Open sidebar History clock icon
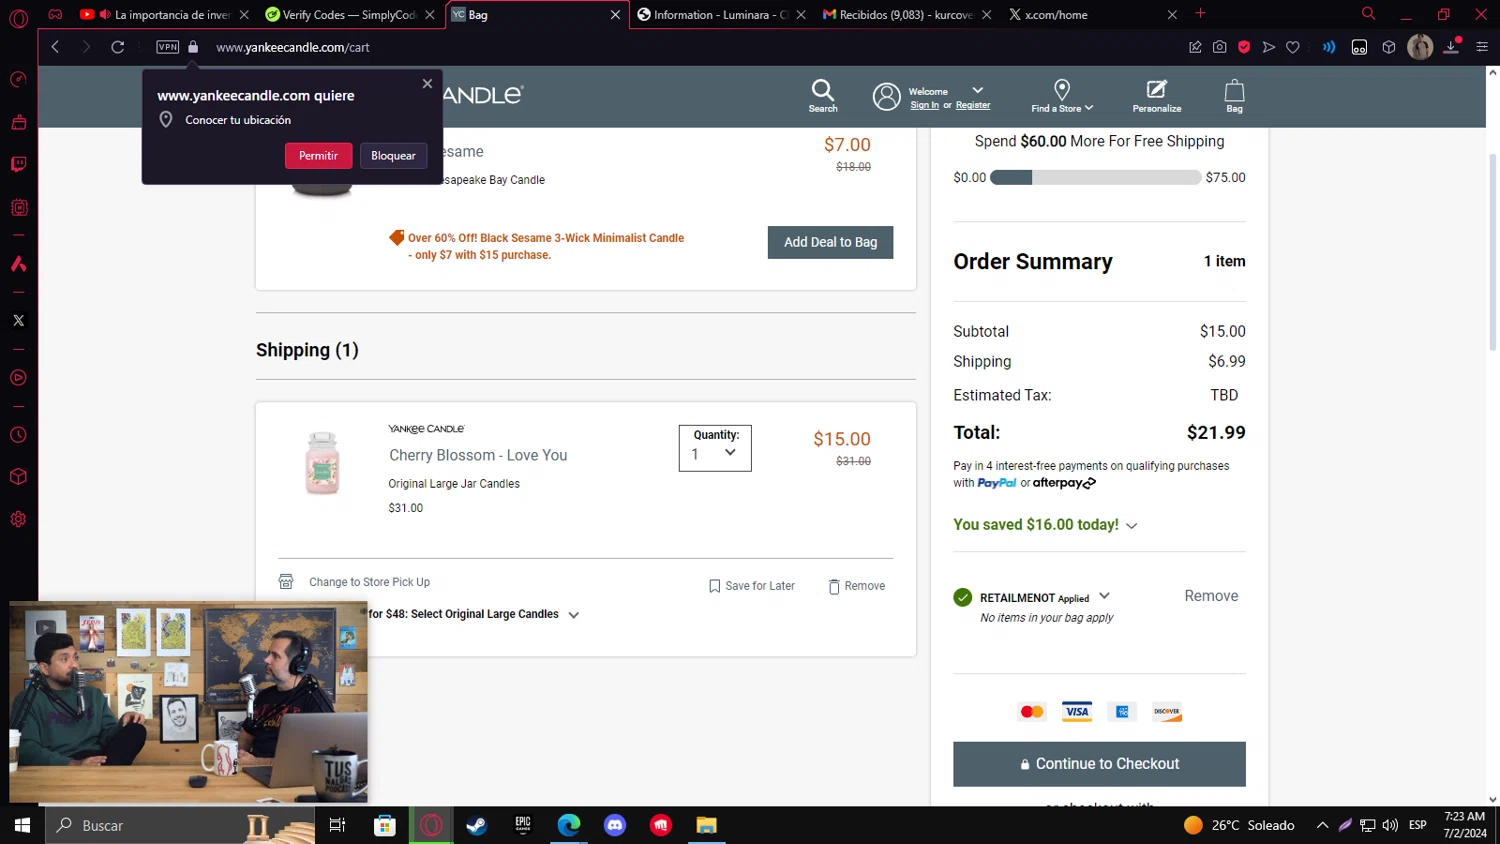 pyautogui.click(x=18, y=435)
